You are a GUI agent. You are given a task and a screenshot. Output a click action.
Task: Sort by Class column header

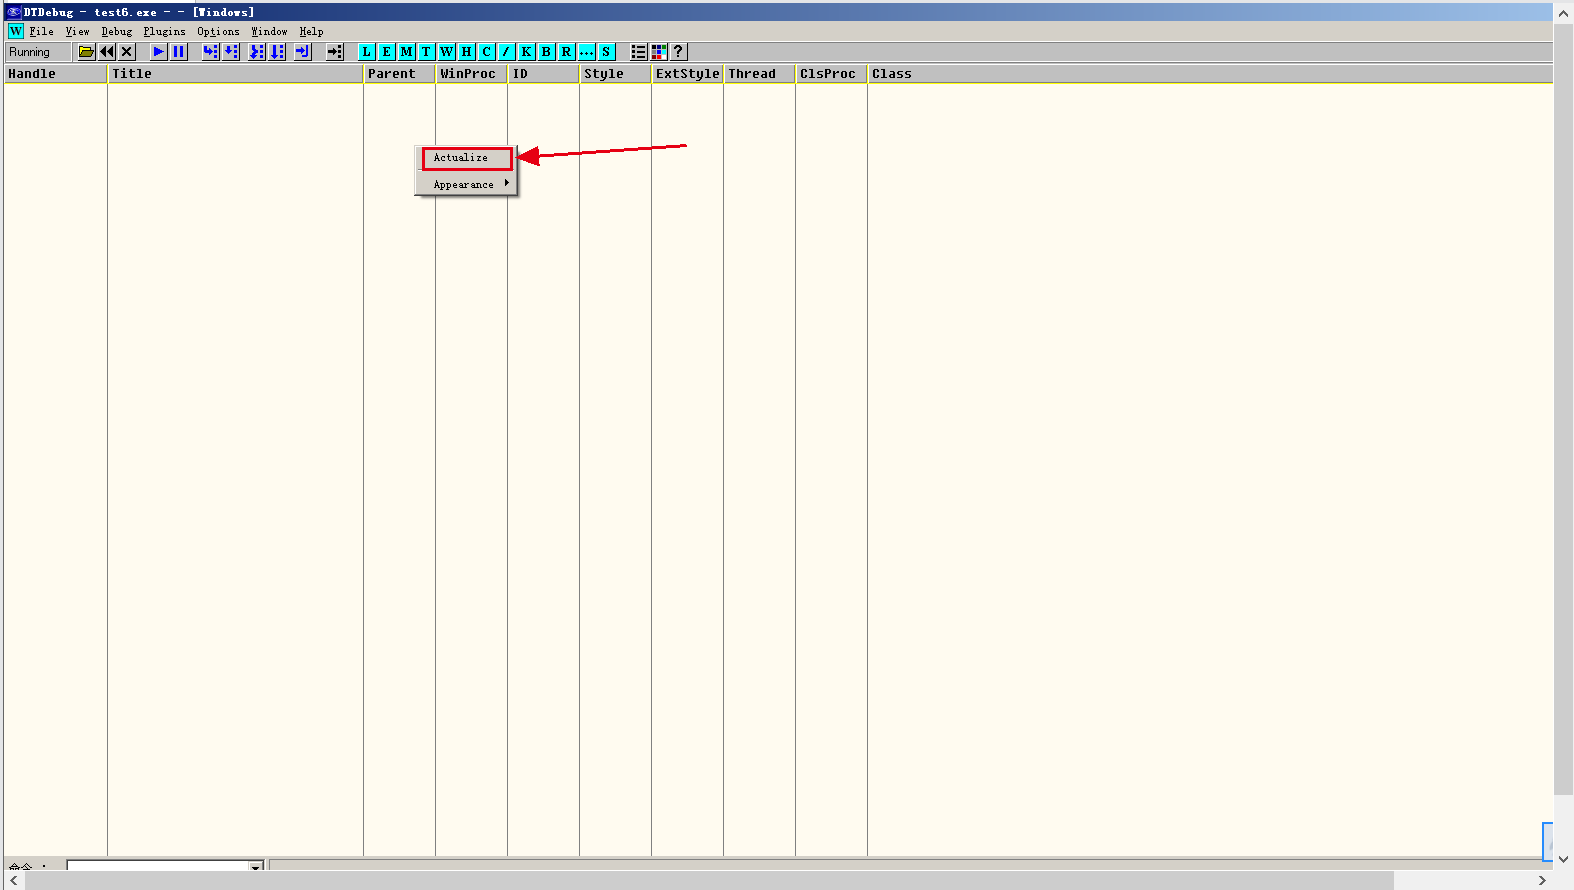tap(1210, 74)
